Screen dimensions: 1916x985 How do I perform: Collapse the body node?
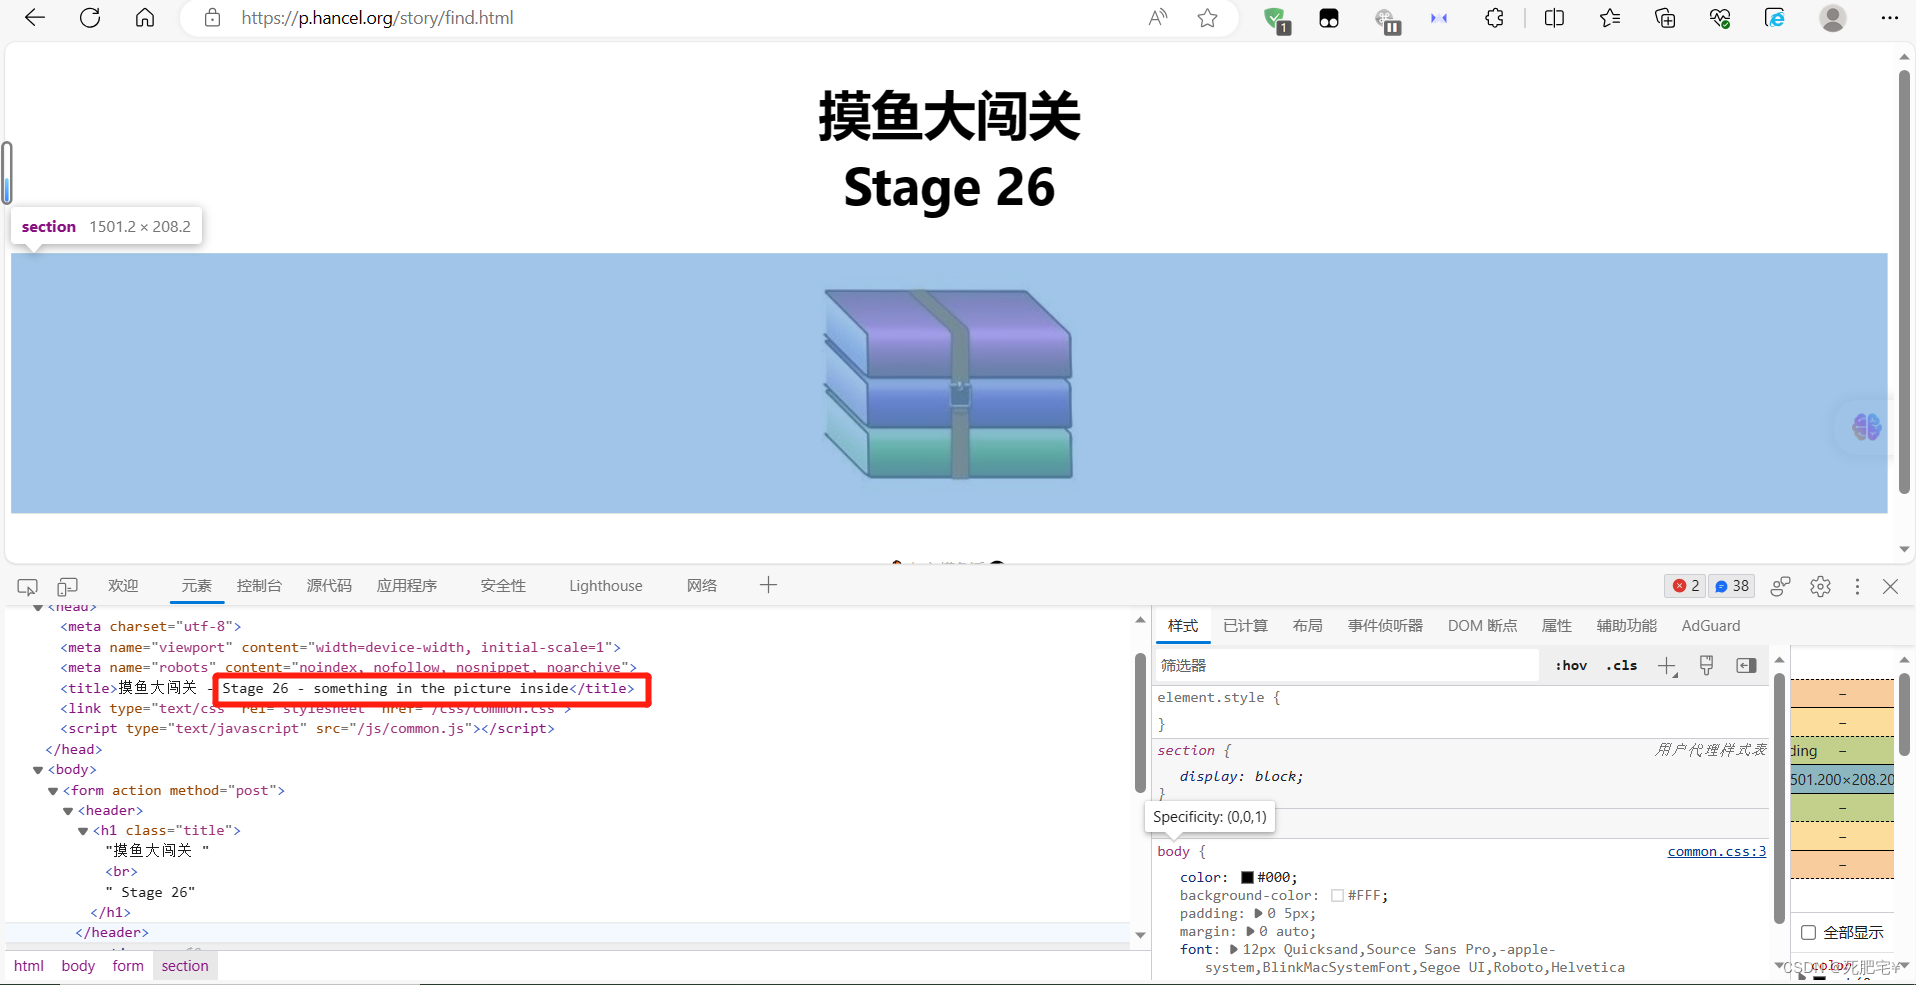(x=38, y=770)
